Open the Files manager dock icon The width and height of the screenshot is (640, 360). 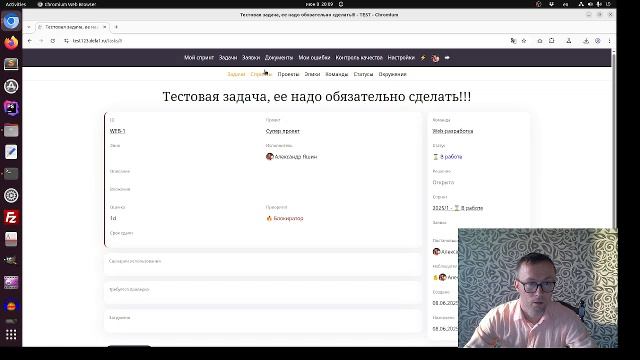pos(11,130)
